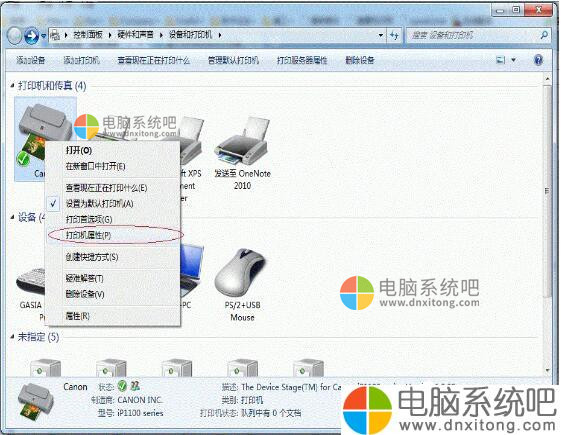
Task: Click 添加打印机 toolbar button
Action: [81, 60]
